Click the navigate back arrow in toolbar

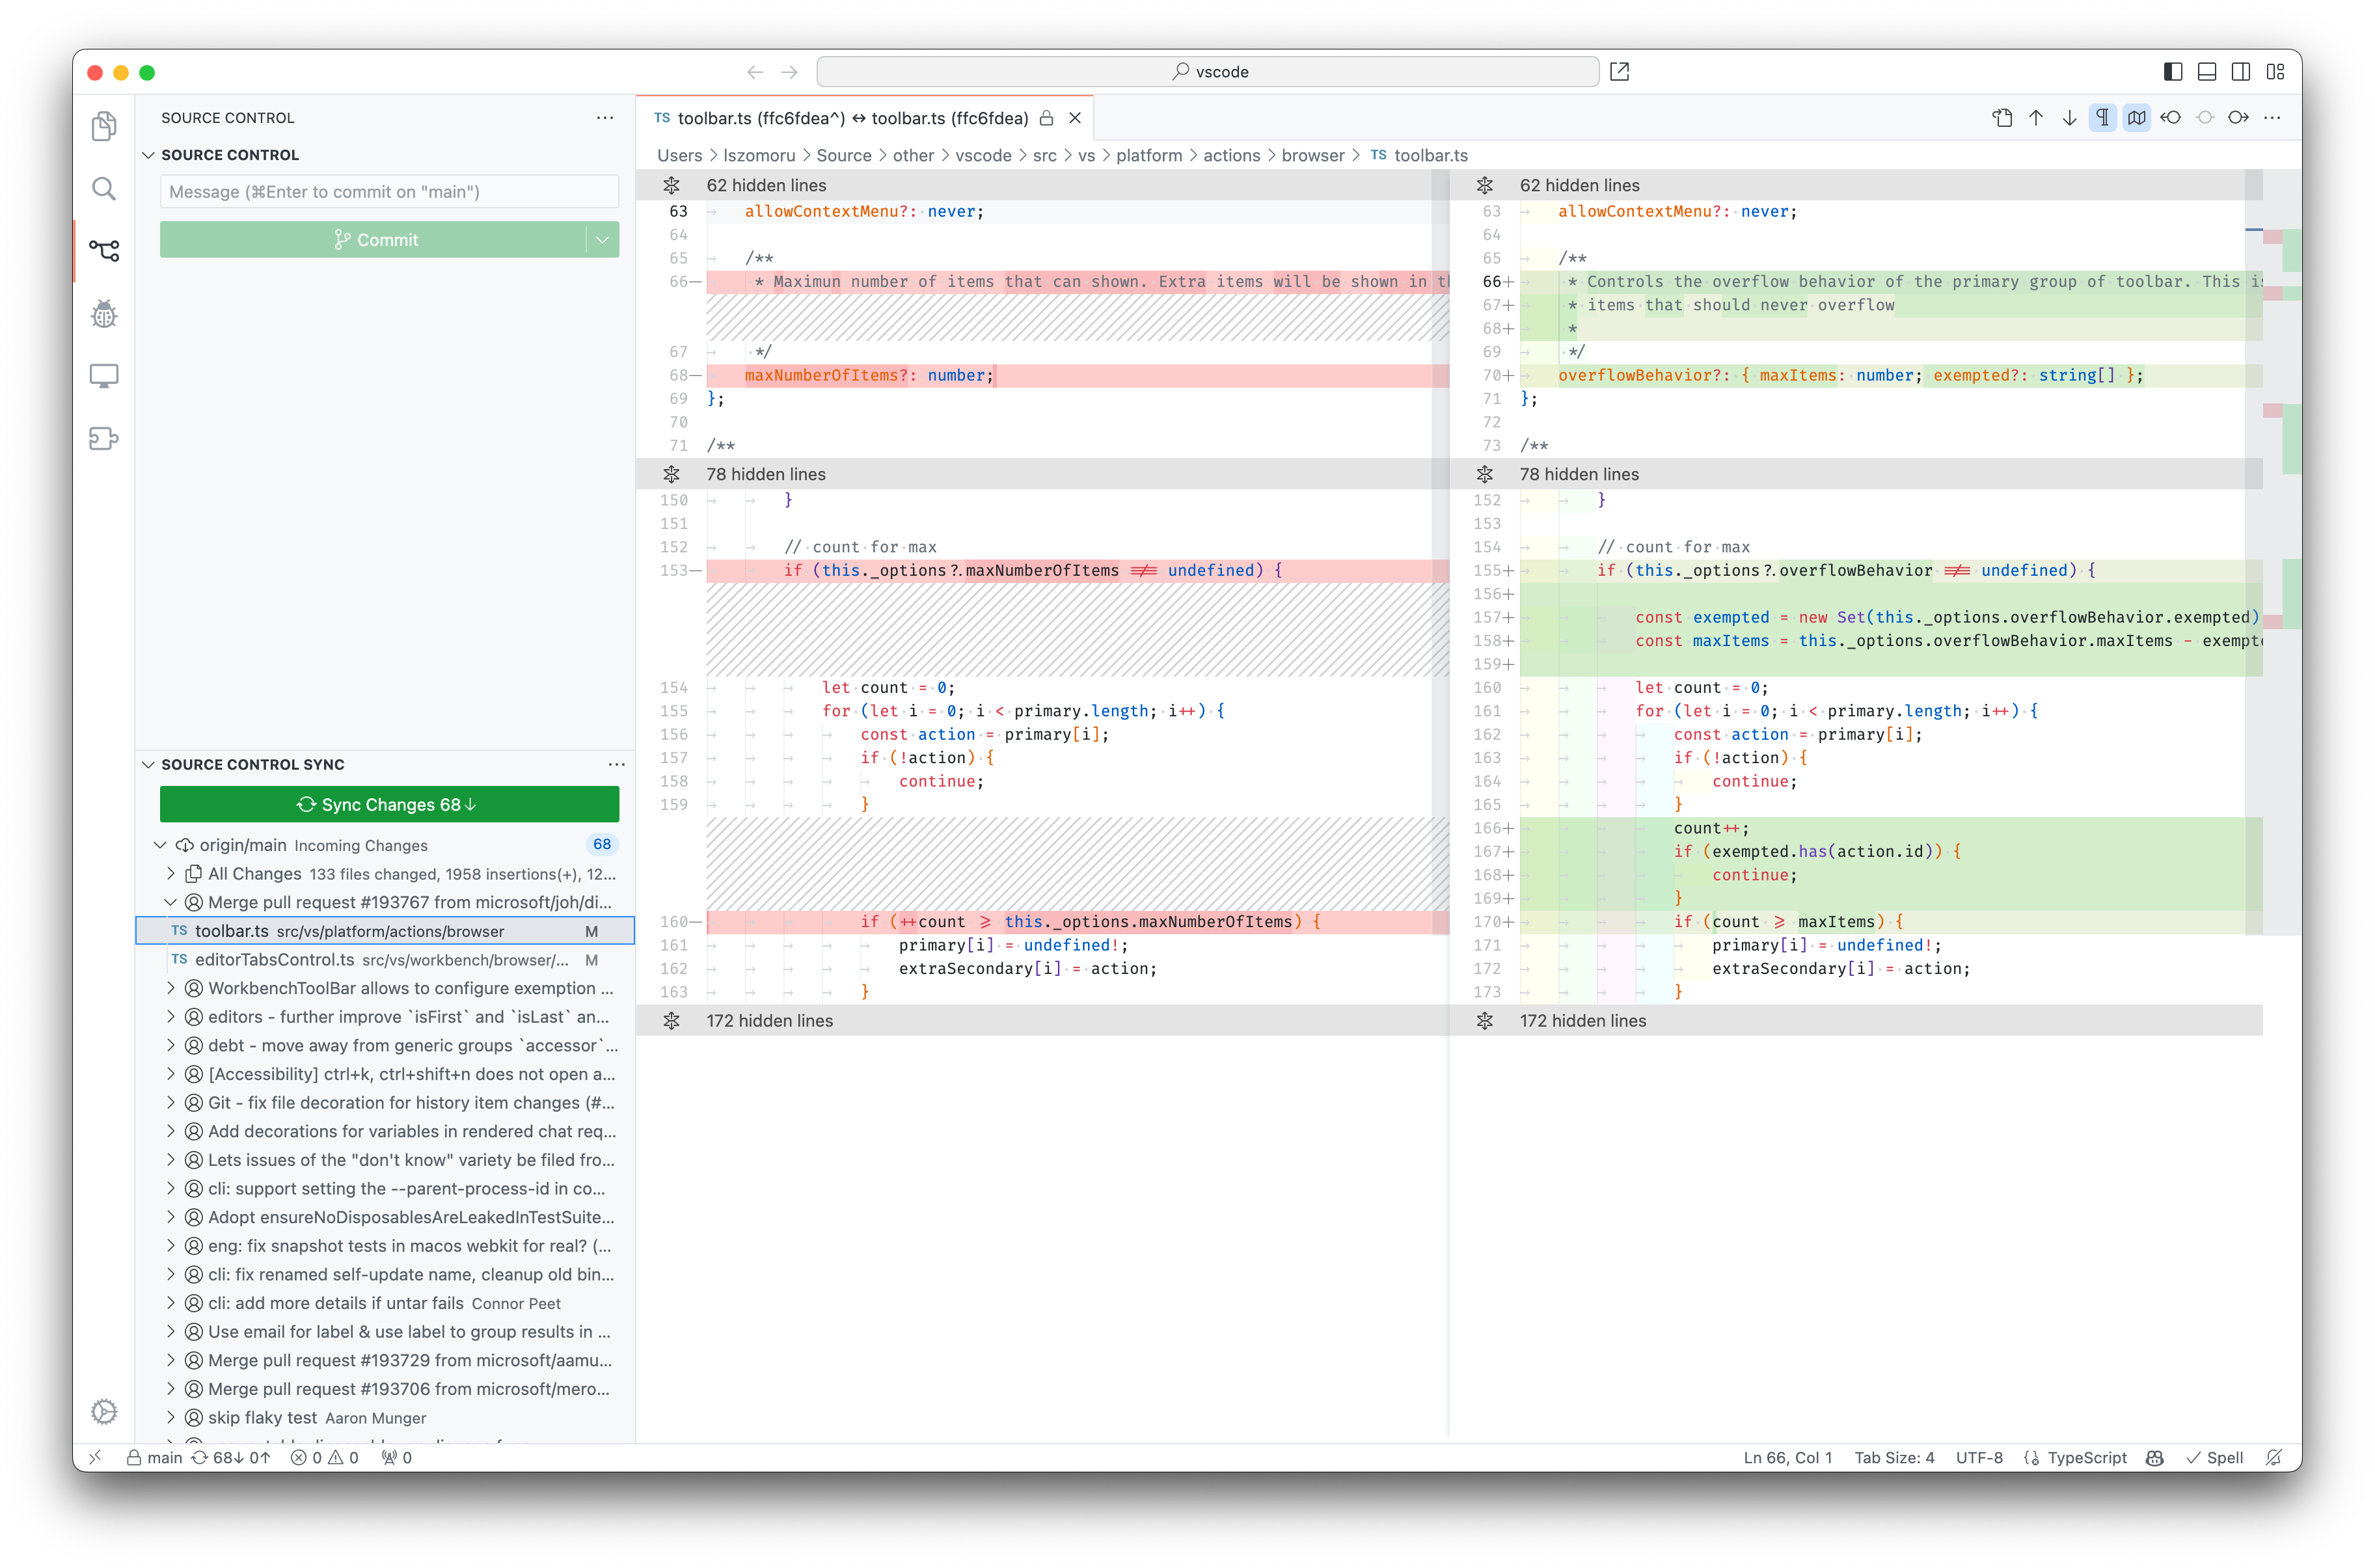tap(753, 72)
